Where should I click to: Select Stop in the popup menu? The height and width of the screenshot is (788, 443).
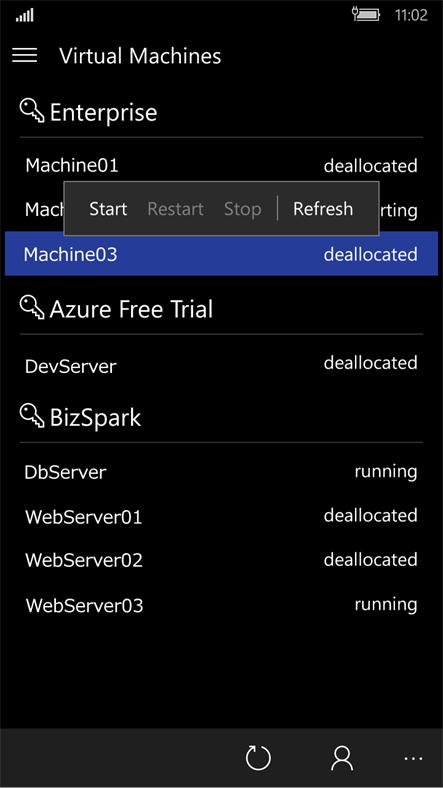click(x=243, y=209)
